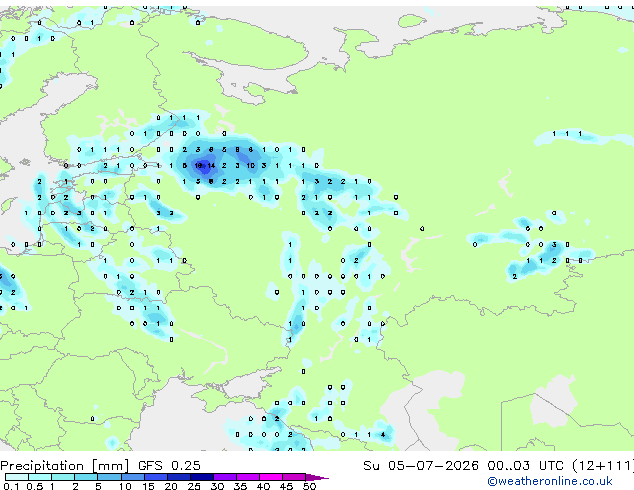634x490 pixels.
Task: Pick the 5 to 10 mm legend swatch
Action: 110,477
